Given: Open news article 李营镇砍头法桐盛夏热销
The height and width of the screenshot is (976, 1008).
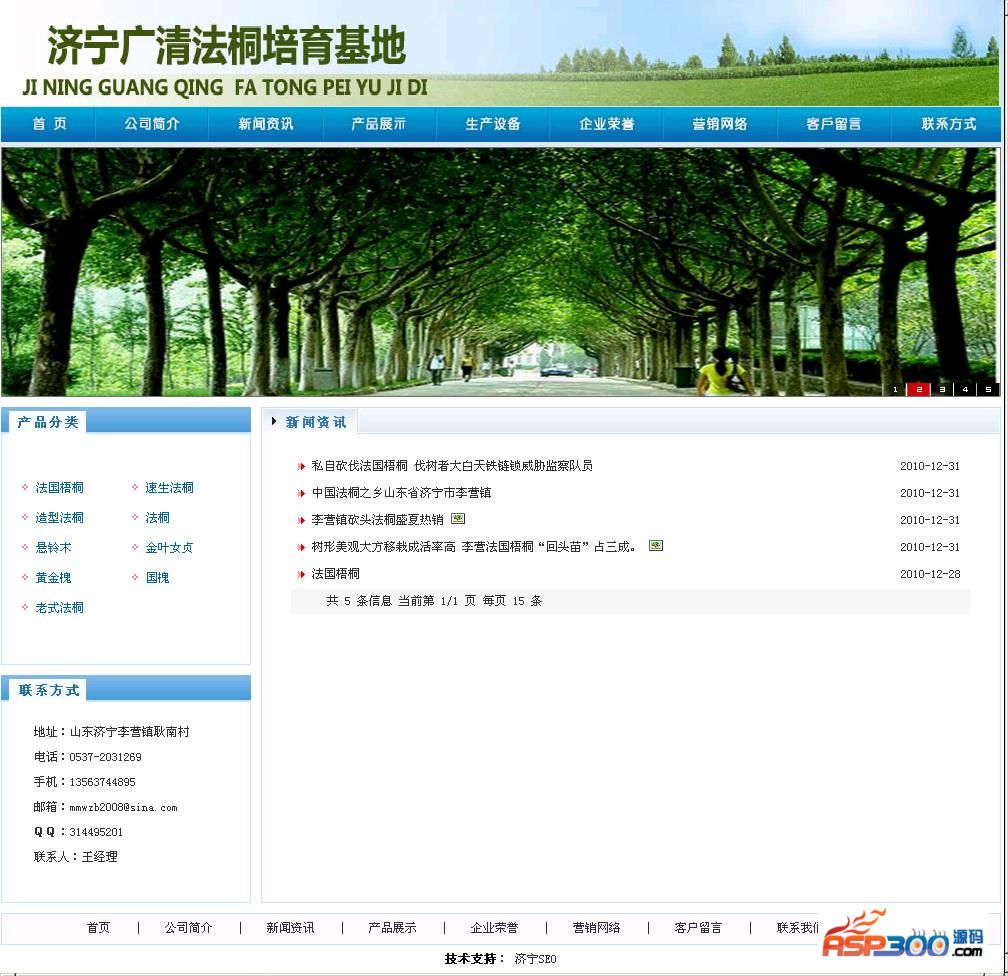Looking at the screenshot, I should click(377, 520).
